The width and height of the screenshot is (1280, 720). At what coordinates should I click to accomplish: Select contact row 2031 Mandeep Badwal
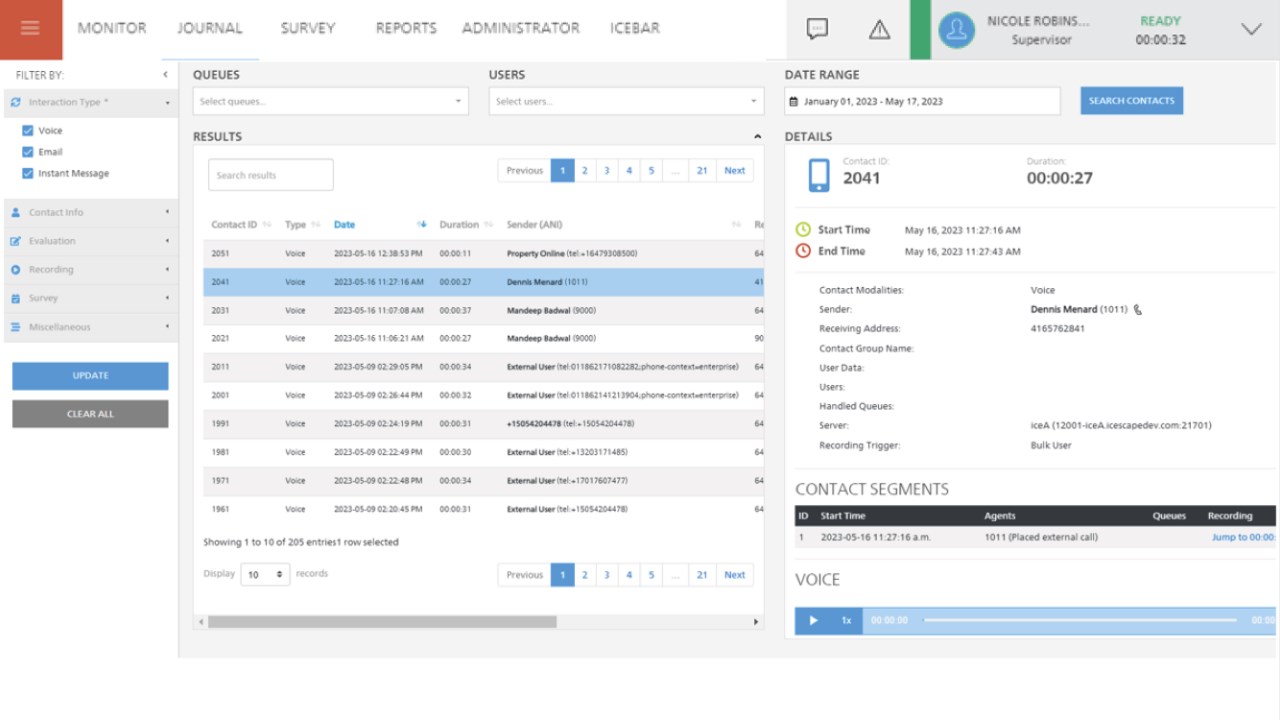(x=483, y=310)
